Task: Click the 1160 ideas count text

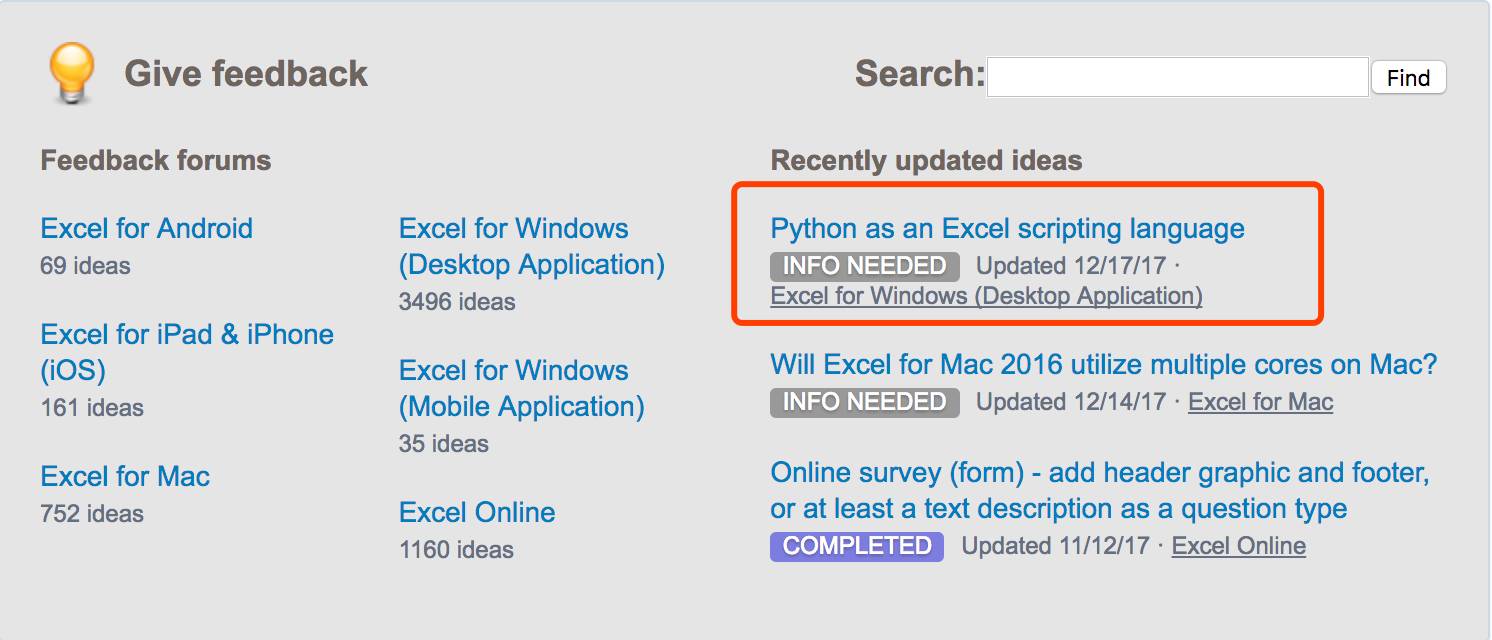Action: [456, 550]
